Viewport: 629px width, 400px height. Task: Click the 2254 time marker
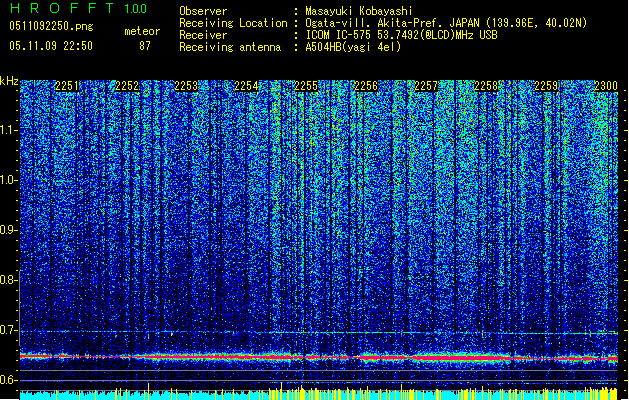[246, 86]
